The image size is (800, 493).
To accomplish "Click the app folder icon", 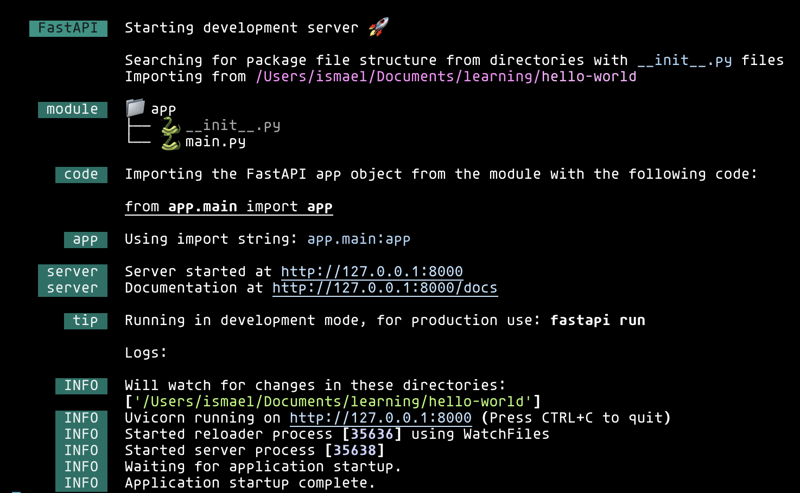I will pyautogui.click(x=135, y=108).
